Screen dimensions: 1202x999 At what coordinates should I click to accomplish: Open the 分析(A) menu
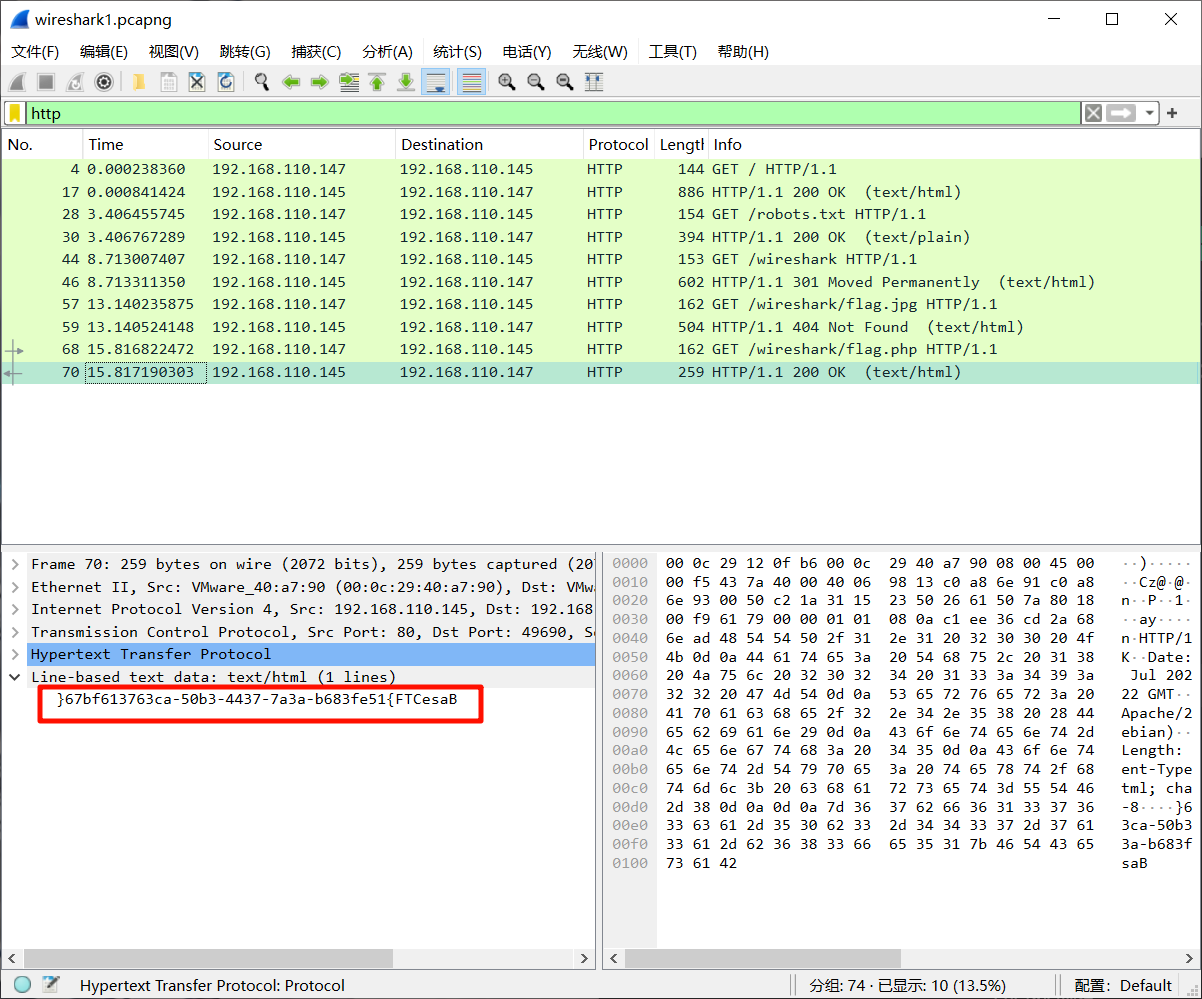tap(387, 52)
